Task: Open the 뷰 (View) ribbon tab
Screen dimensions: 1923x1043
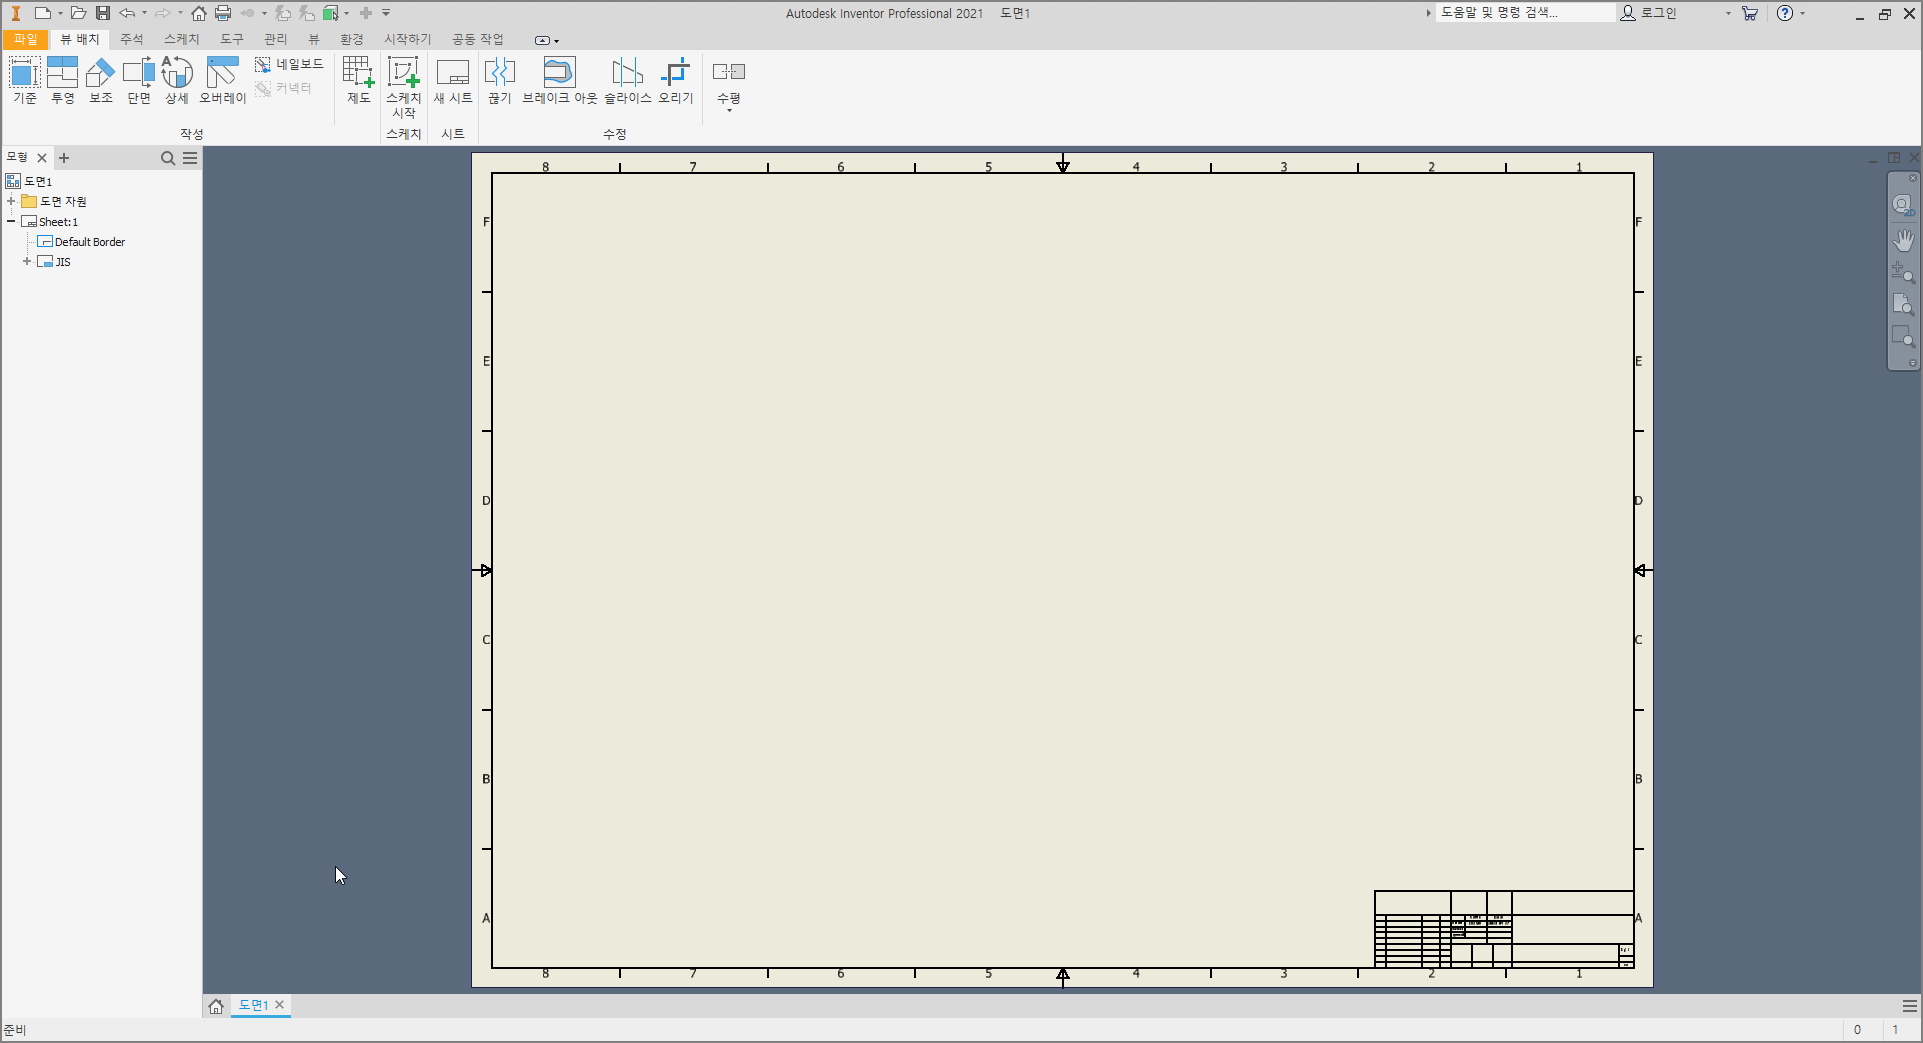Action: coord(314,39)
